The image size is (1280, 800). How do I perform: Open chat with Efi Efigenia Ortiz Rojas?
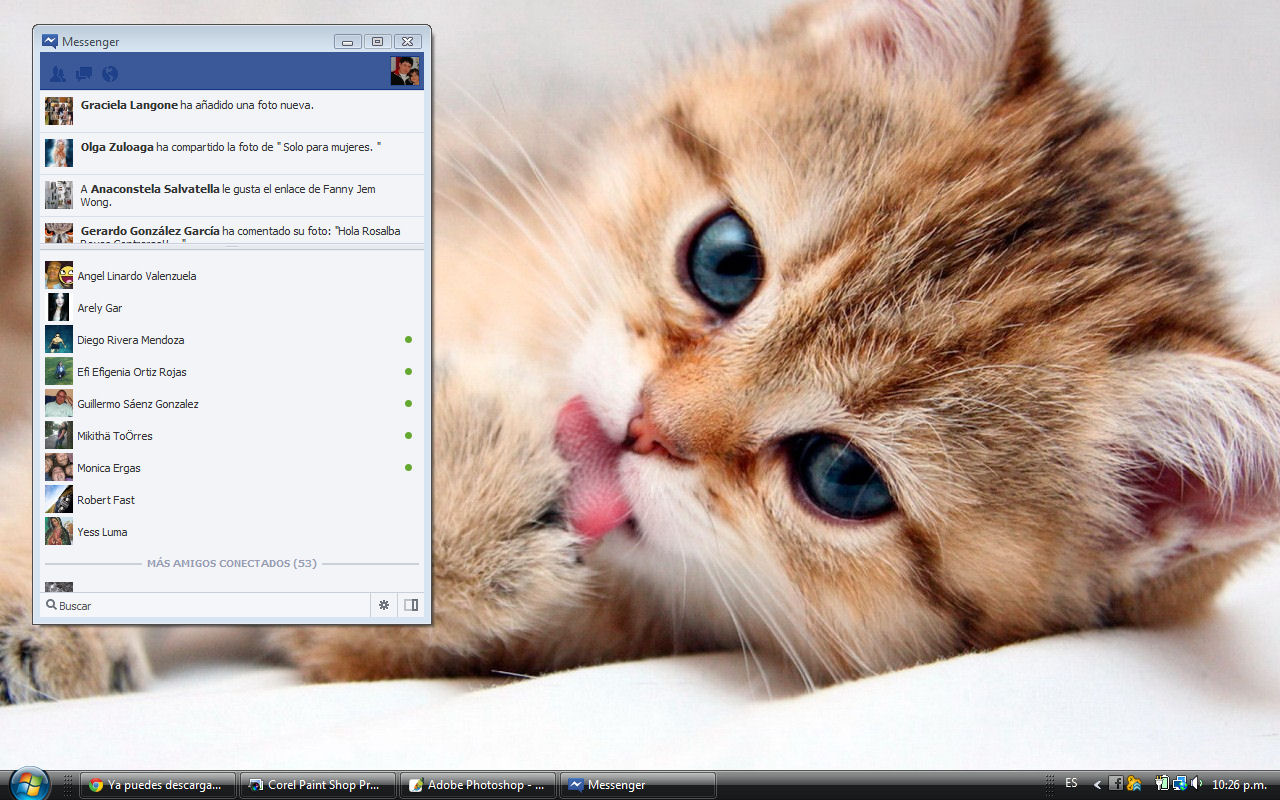pos(232,371)
